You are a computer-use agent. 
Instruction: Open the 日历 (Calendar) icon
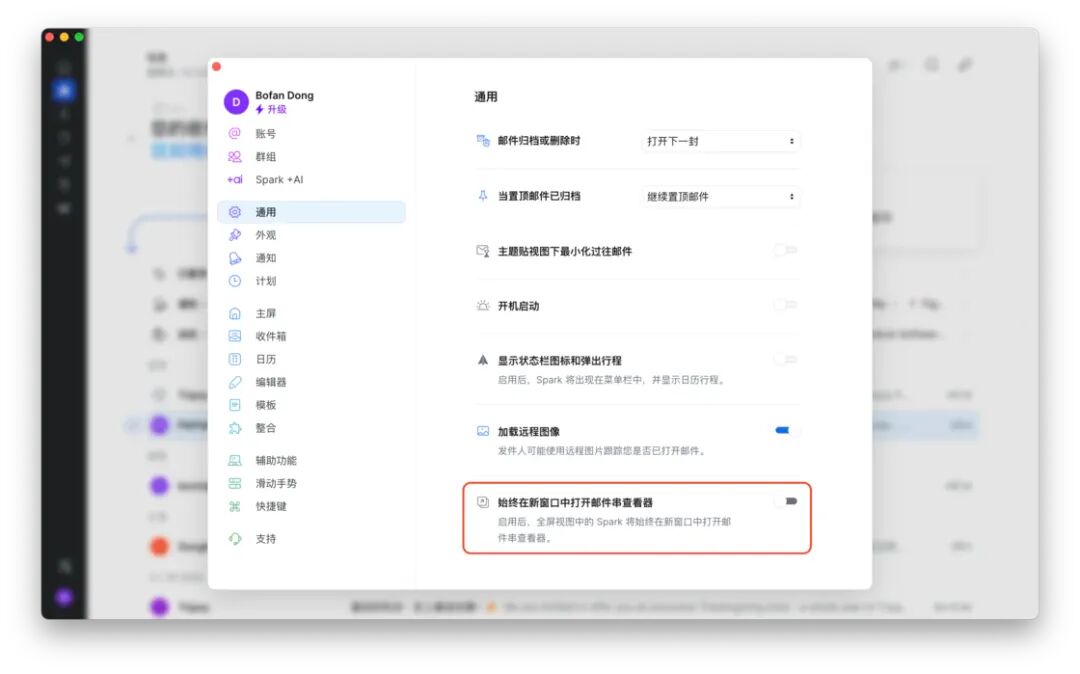[234, 359]
